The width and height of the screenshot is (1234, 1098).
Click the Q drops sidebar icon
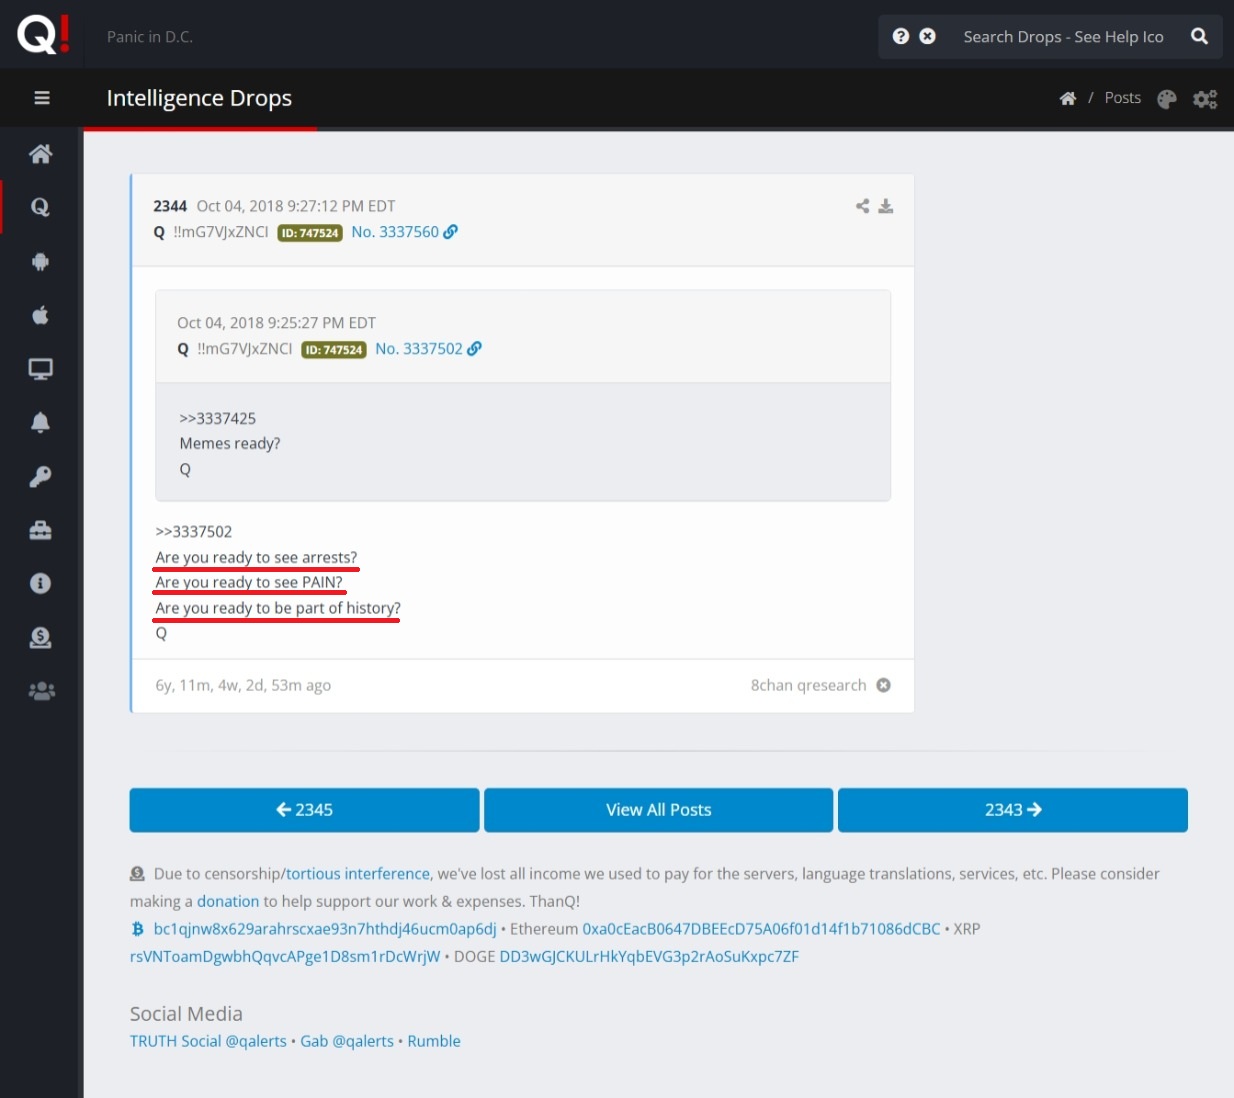(x=40, y=207)
